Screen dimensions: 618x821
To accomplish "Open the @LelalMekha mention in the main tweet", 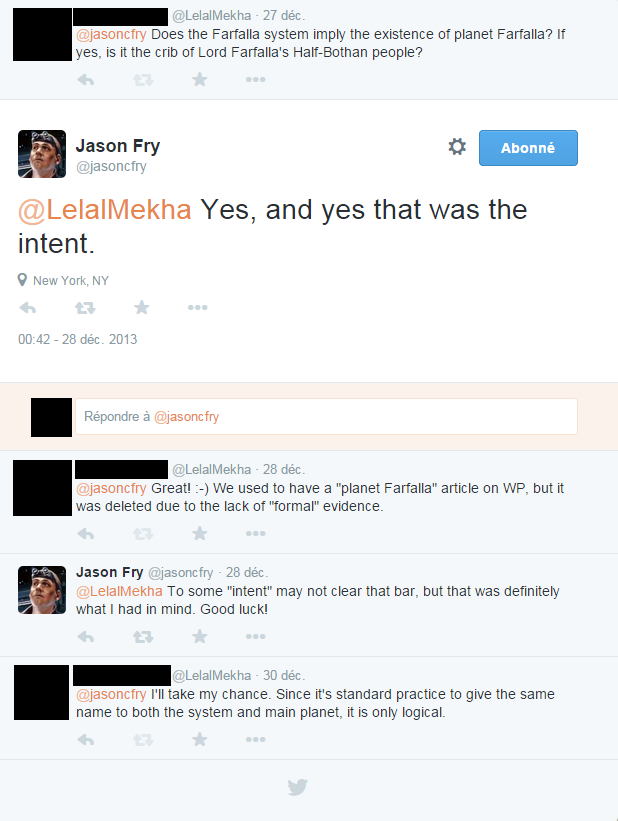I will click(x=104, y=210).
